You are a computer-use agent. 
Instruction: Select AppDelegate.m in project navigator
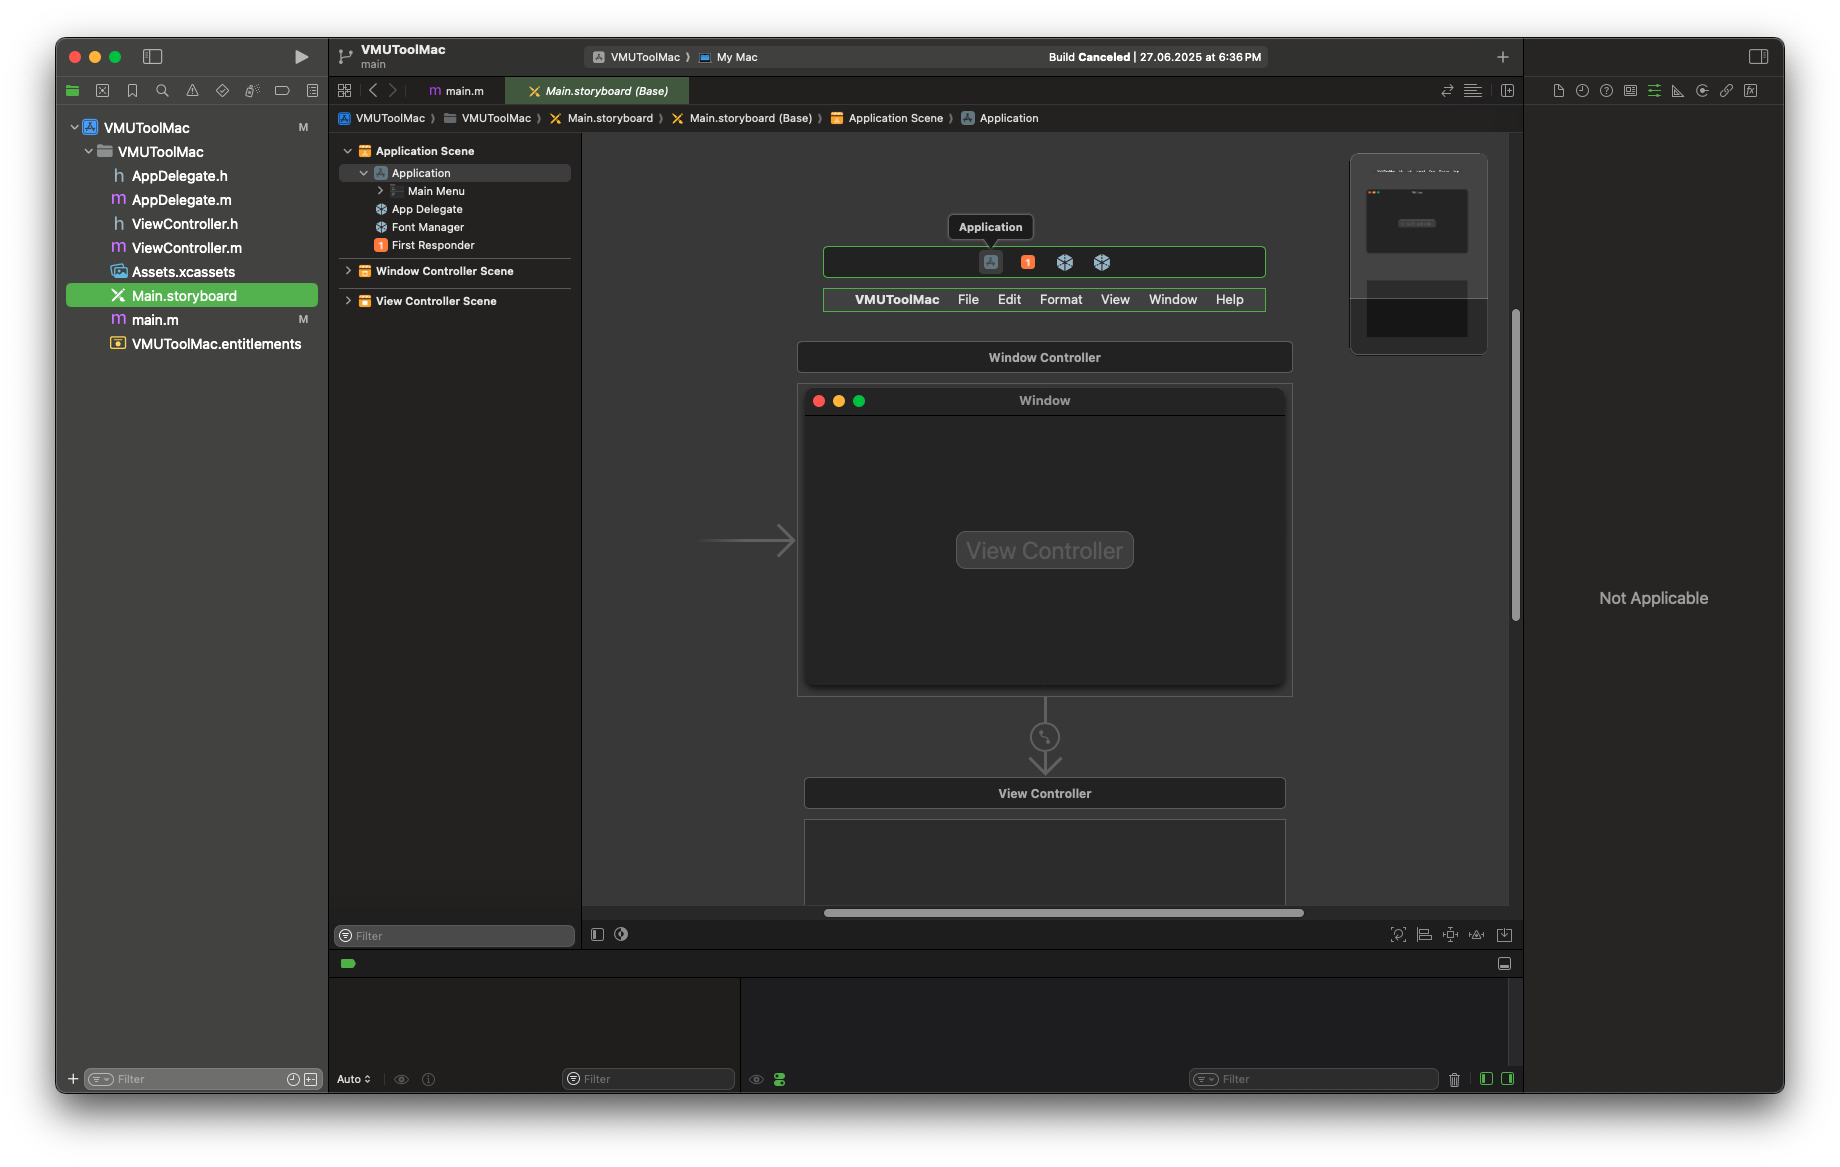tap(192, 200)
